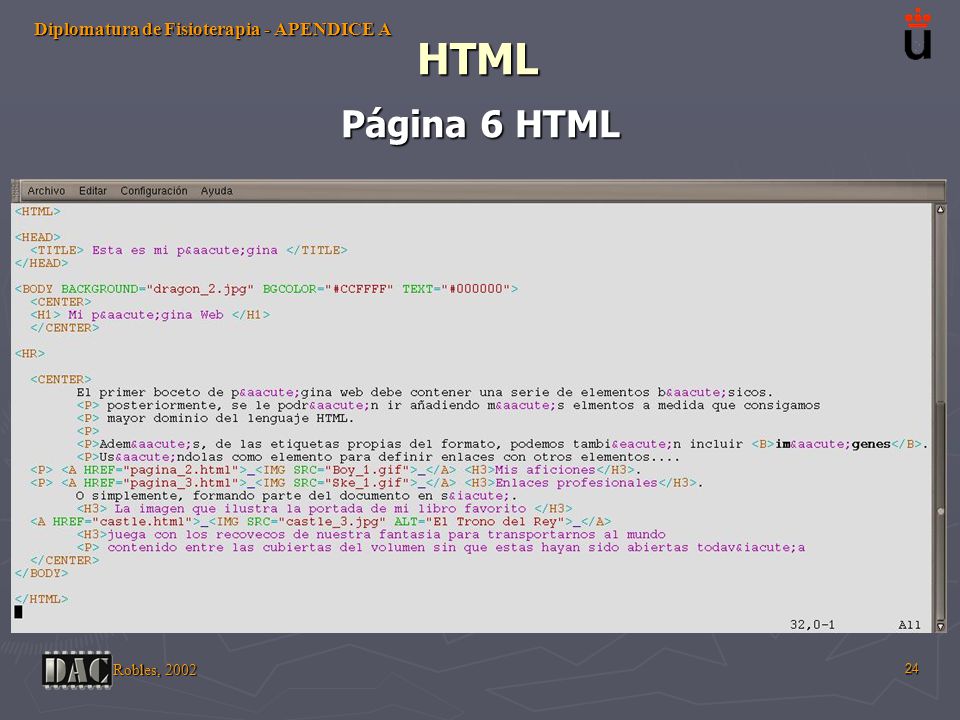Click the <HEAD> tag line
This screenshot has width=960, height=720.
[x=37, y=237]
